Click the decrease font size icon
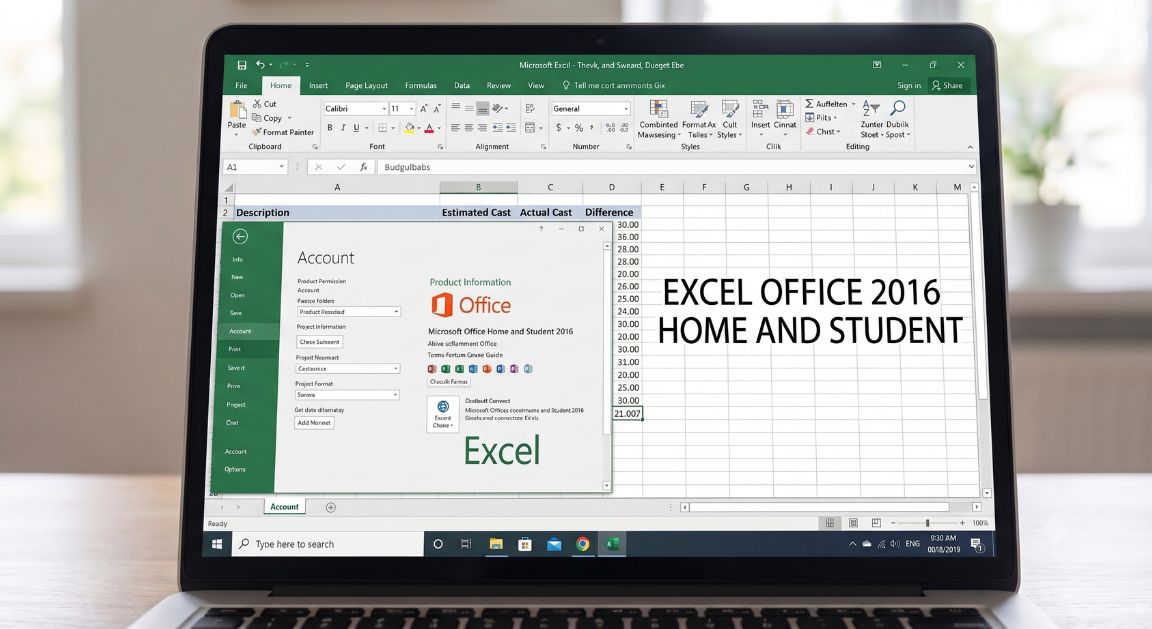Image resolution: width=1152 pixels, height=629 pixels. point(437,108)
